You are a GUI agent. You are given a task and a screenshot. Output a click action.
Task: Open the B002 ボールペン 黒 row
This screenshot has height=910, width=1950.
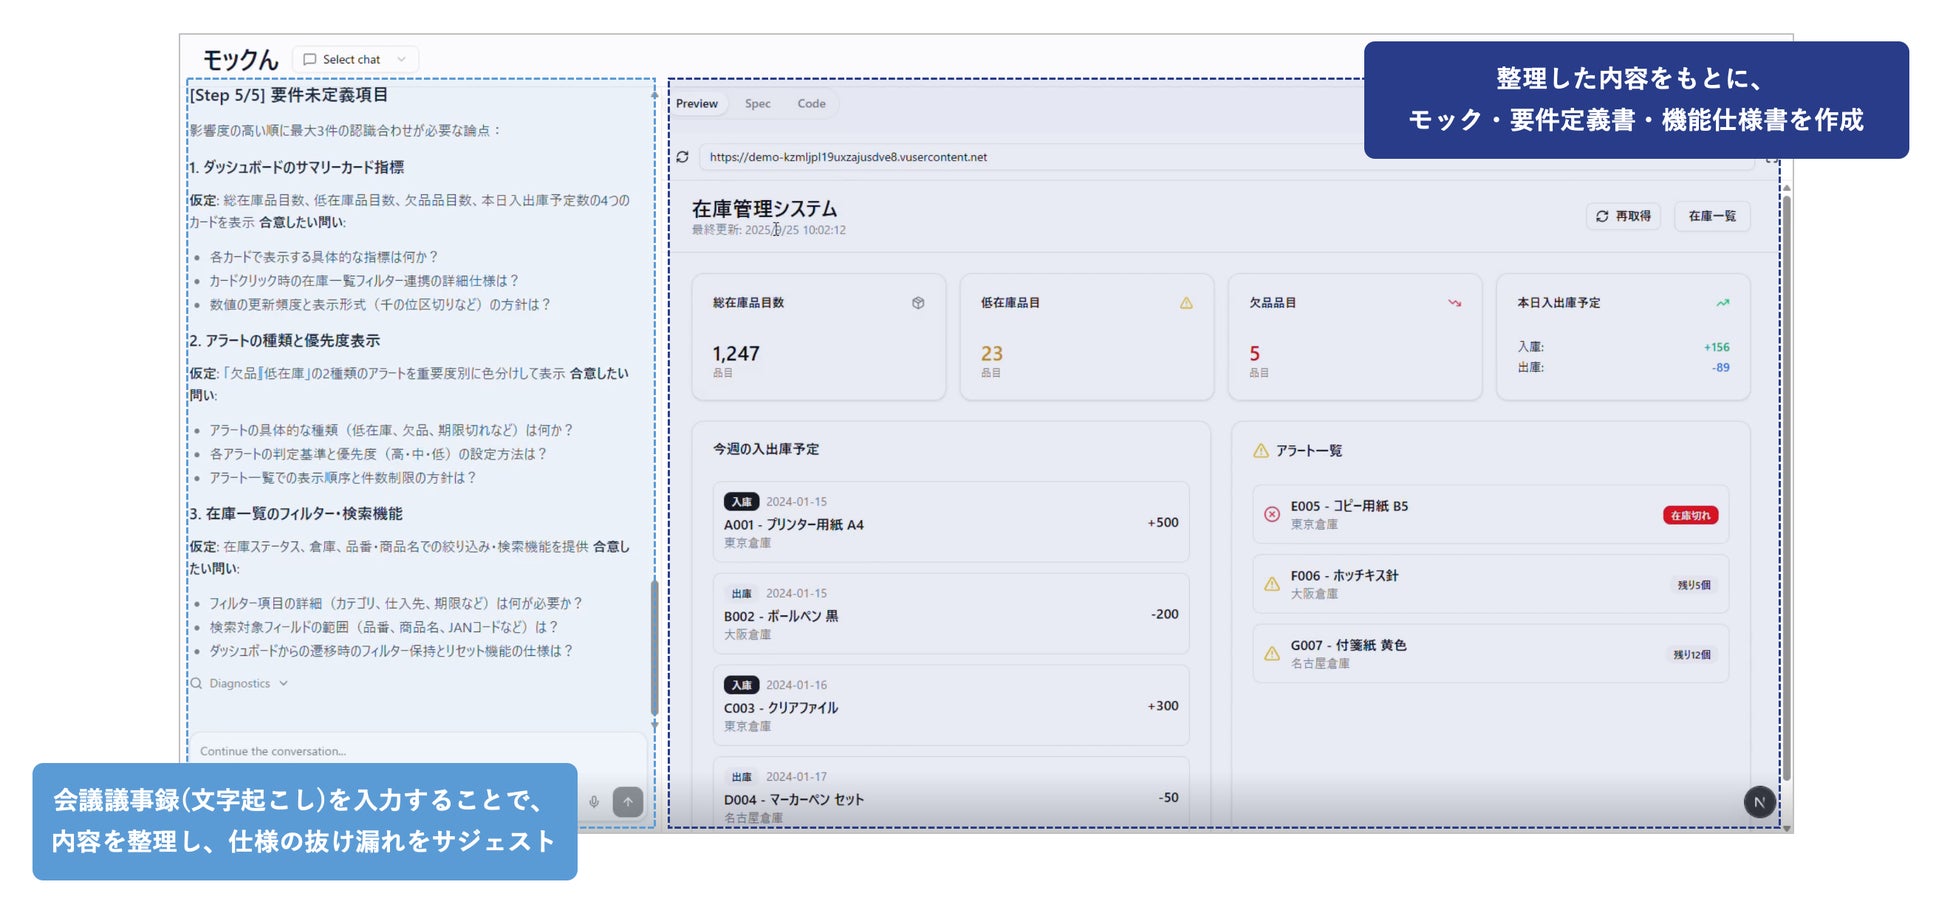point(951,614)
